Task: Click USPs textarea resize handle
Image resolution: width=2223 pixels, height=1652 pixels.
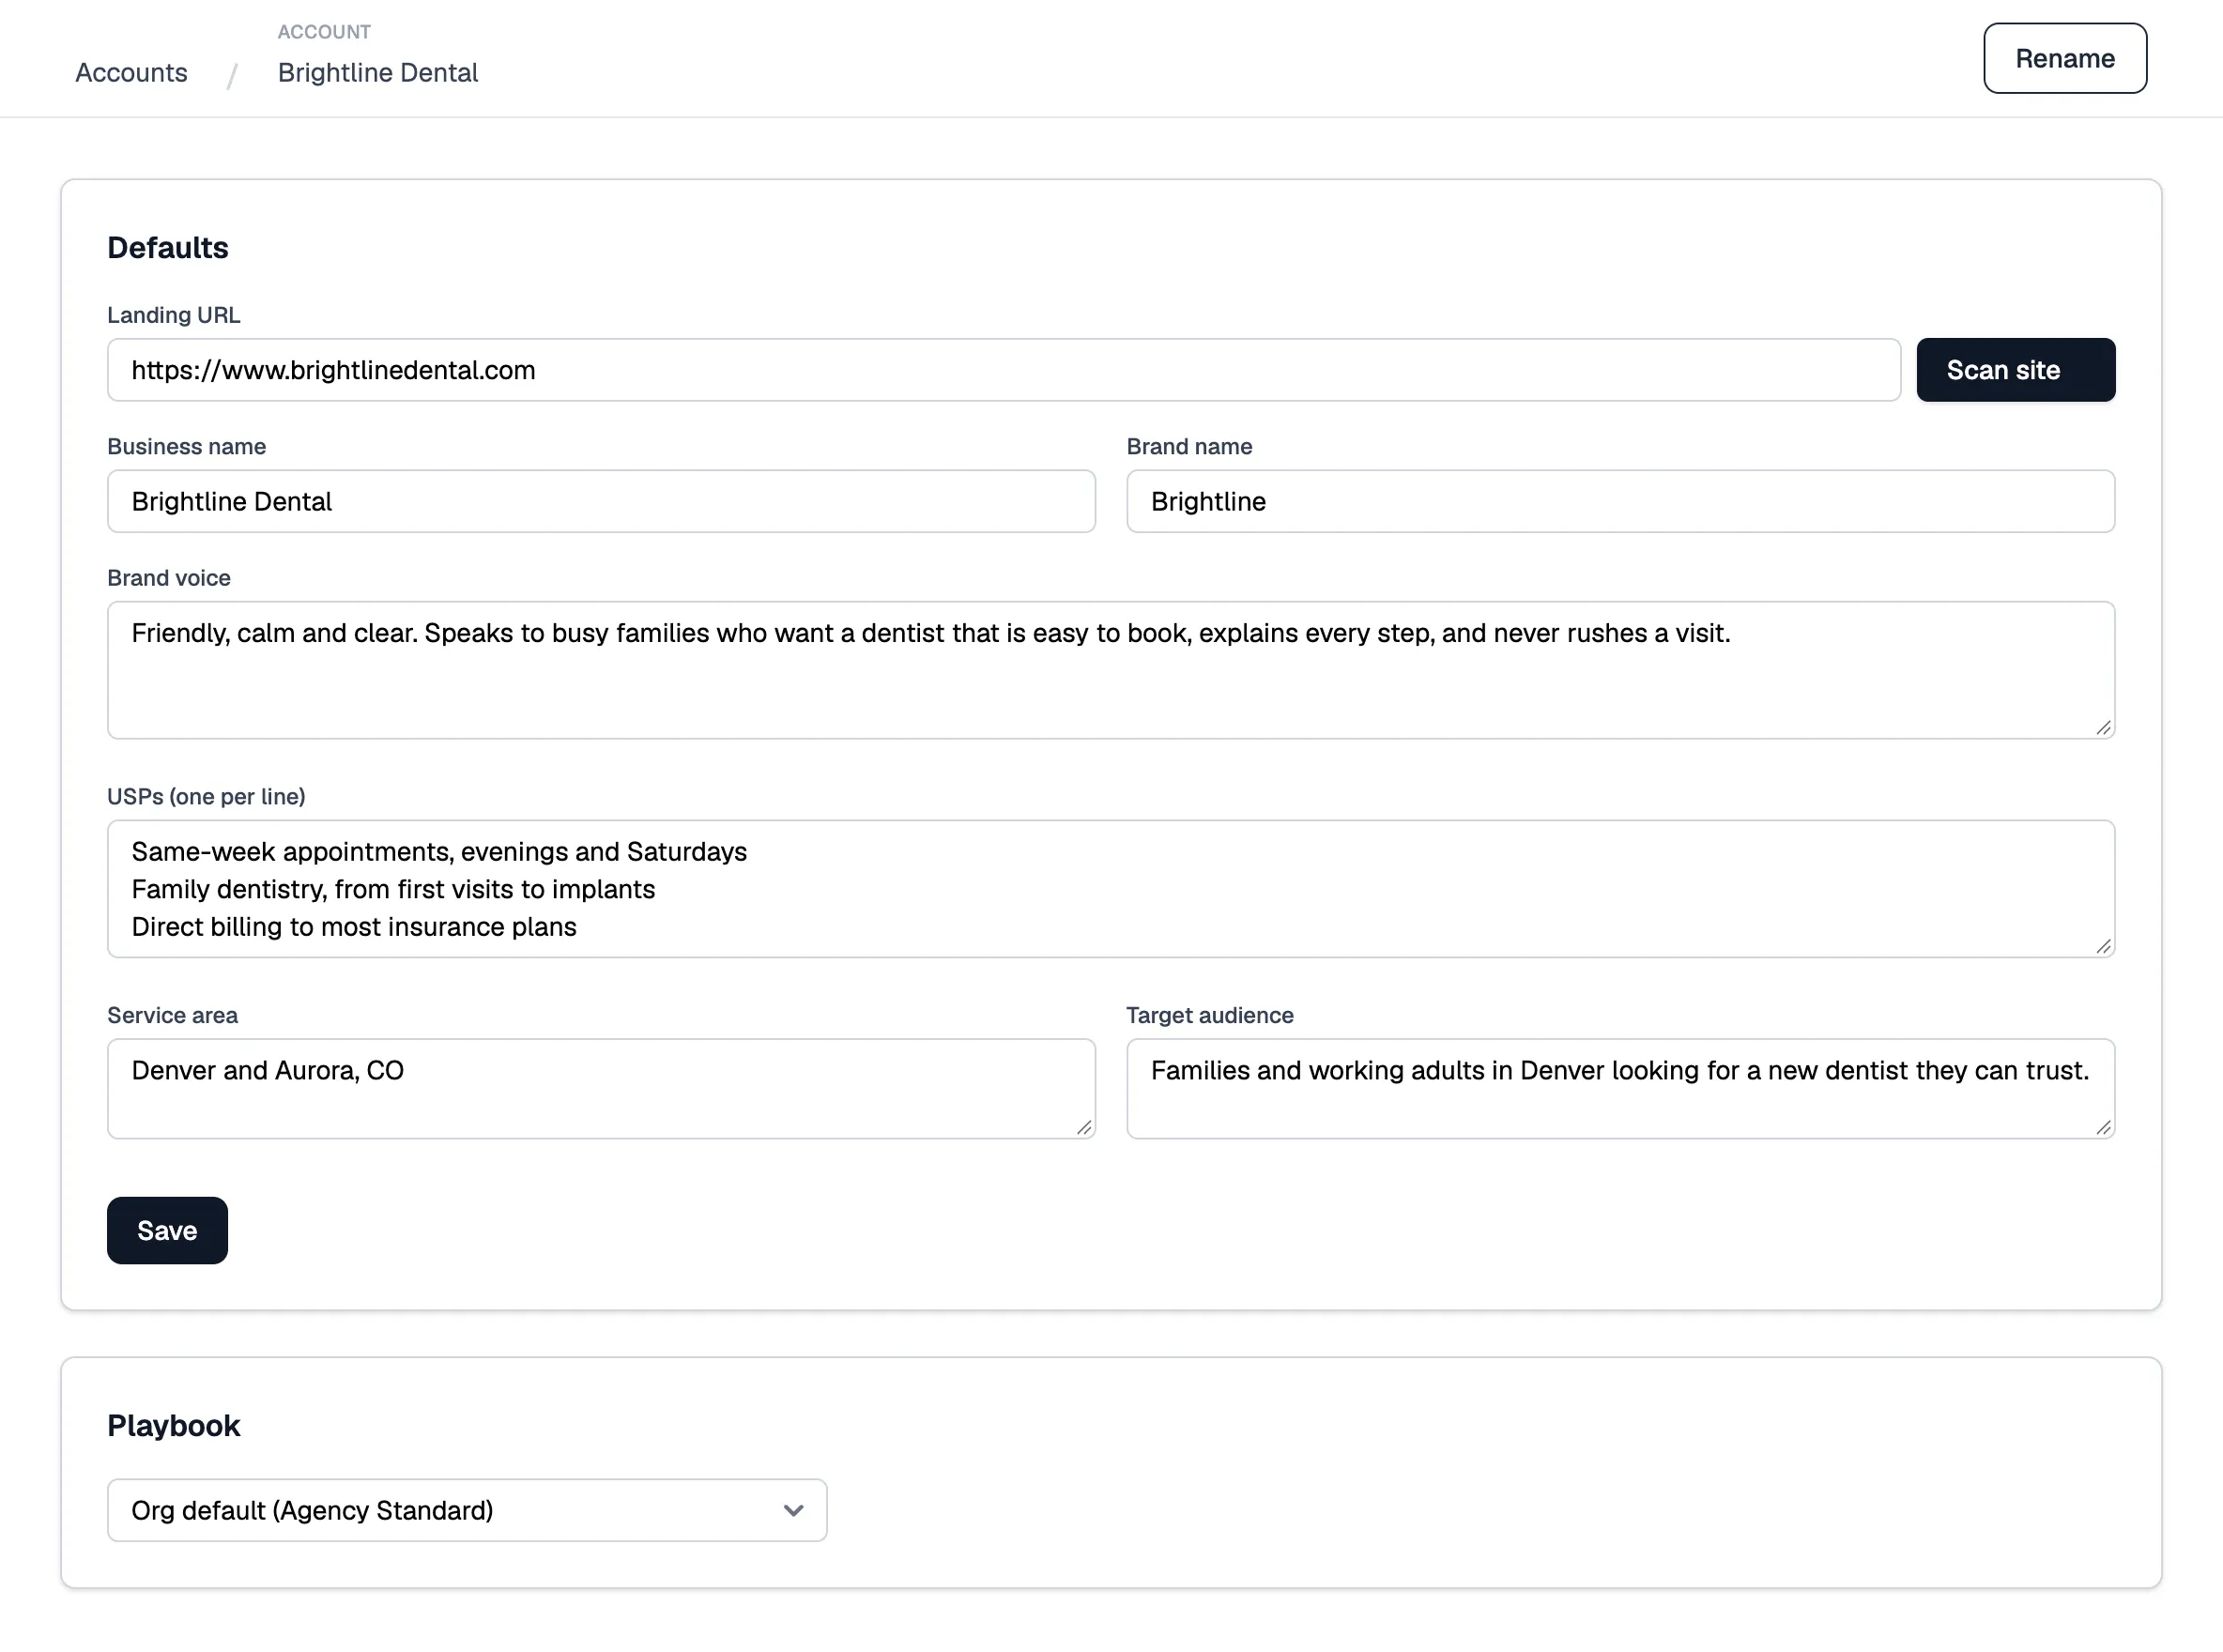Action: tap(2104, 947)
